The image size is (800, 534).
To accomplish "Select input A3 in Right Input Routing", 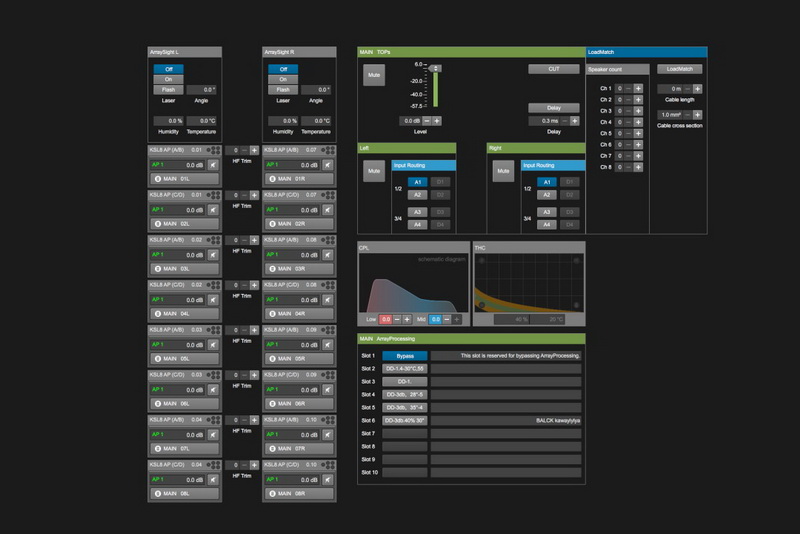I will [546, 212].
